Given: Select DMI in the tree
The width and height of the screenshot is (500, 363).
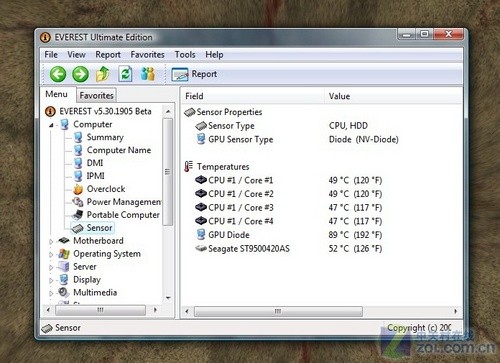Looking at the screenshot, I should 95,163.
